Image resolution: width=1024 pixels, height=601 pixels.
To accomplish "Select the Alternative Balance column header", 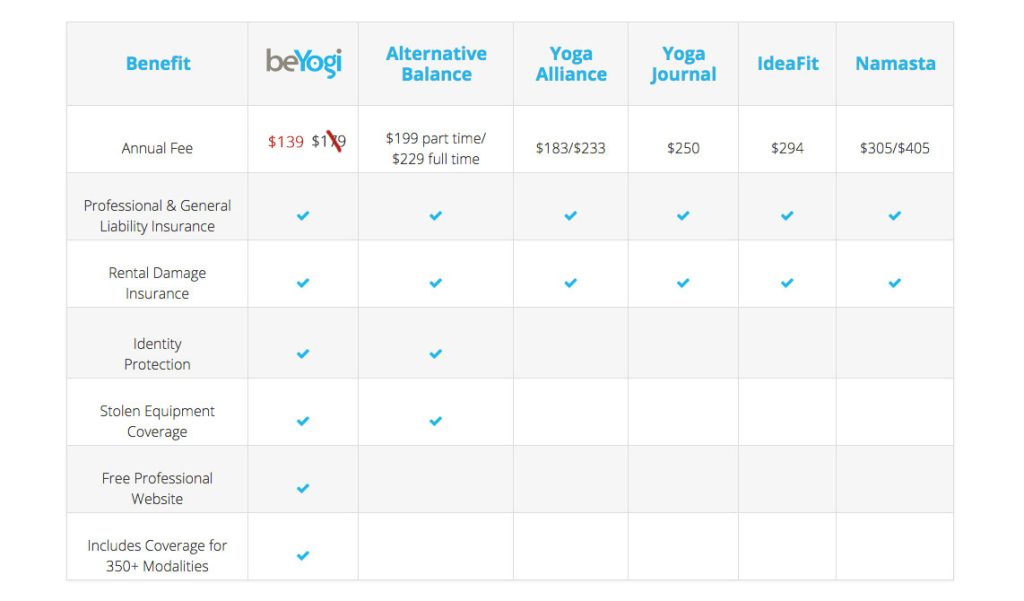I will tap(436, 63).
